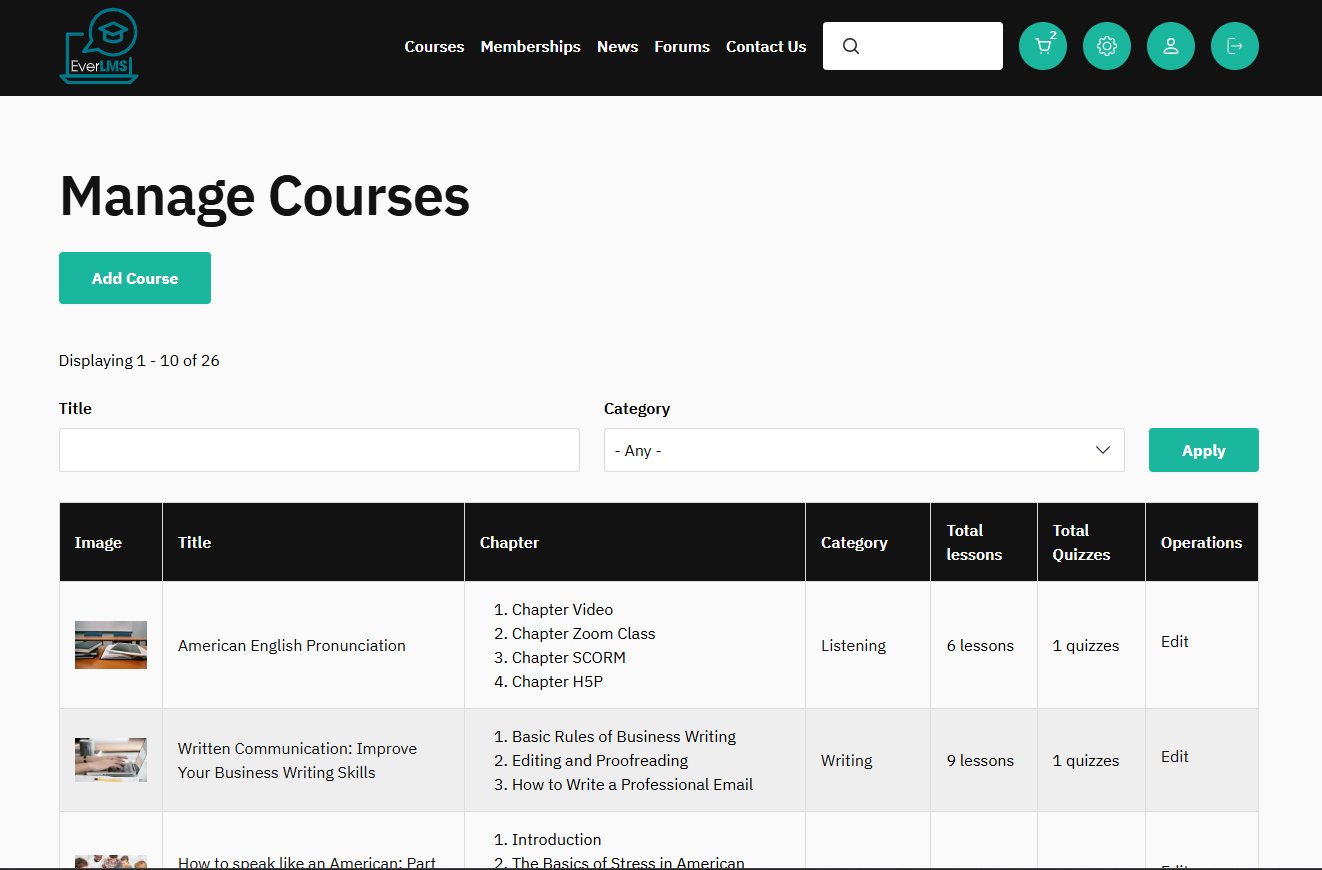Visit the Forums navigation link
This screenshot has width=1322, height=870.
pyautogui.click(x=682, y=47)
